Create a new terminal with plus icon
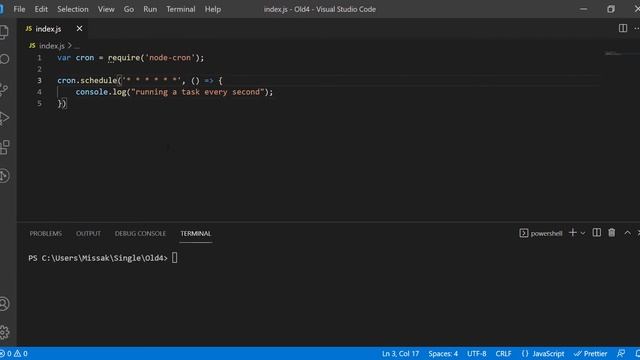640x360 pixels. (573, 233)
